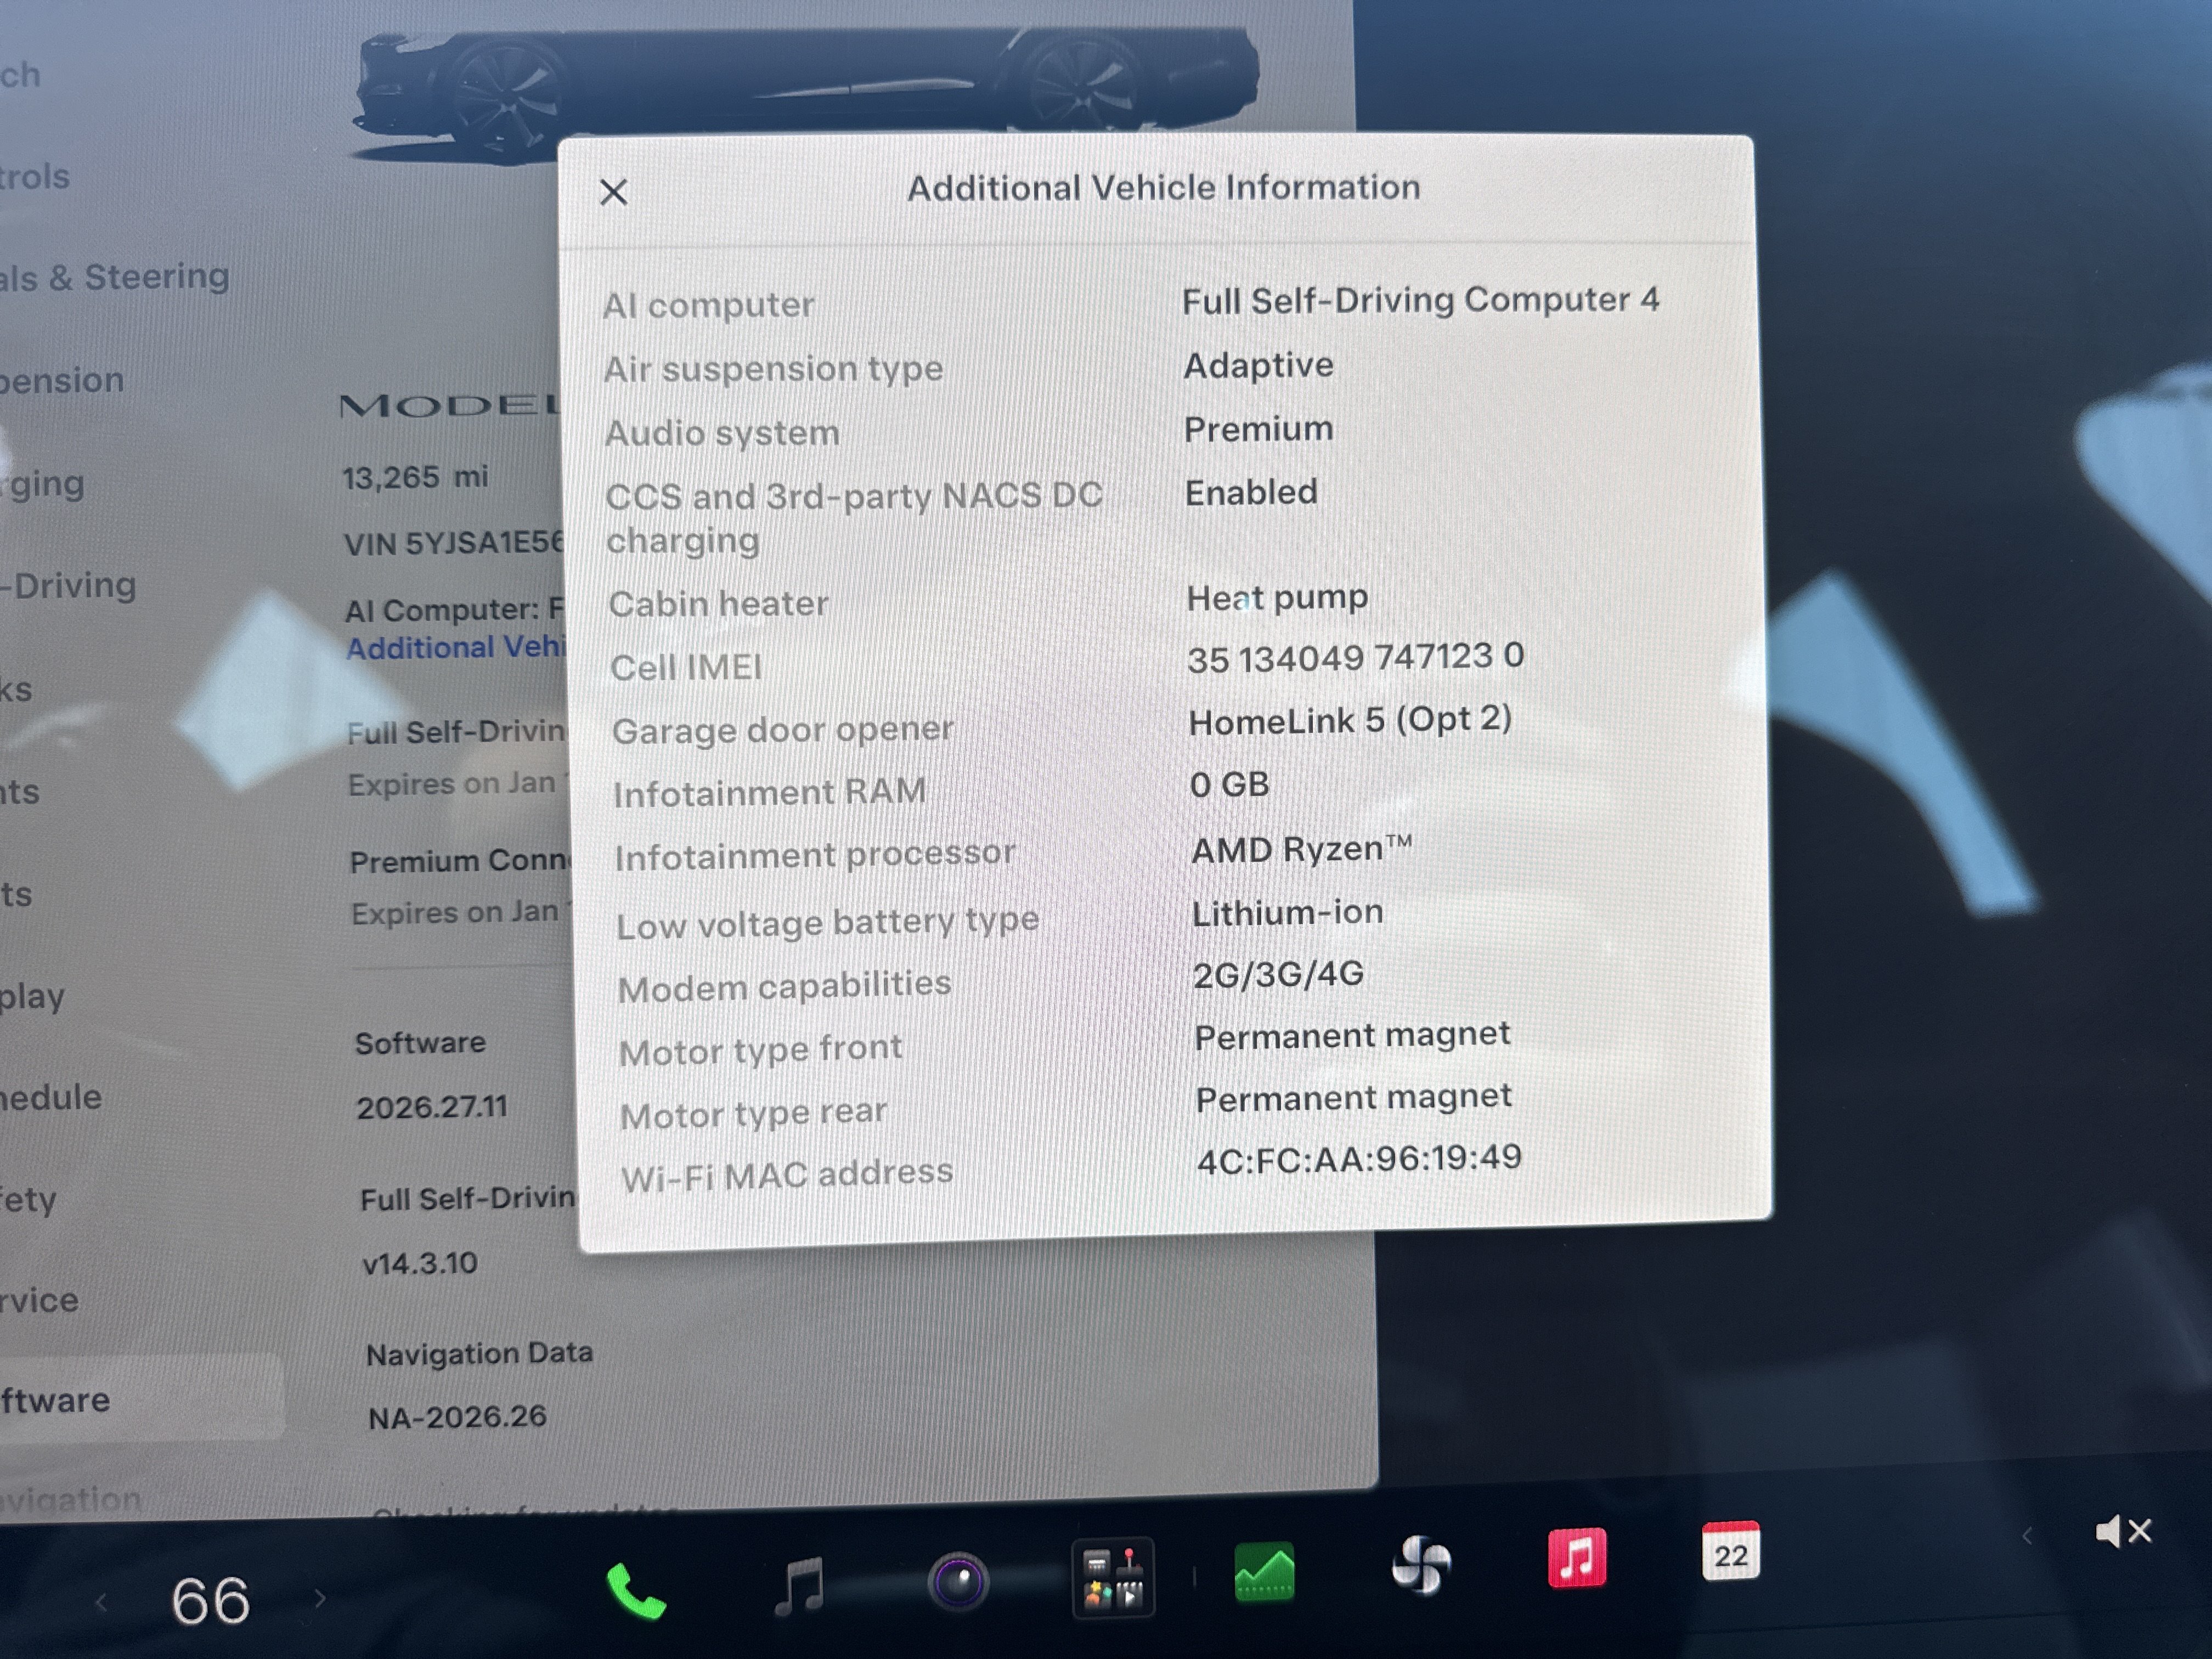Open the Suspension menu item in sidebar
Viewport: 2212px width, 1659px height.
coord(62,380)
